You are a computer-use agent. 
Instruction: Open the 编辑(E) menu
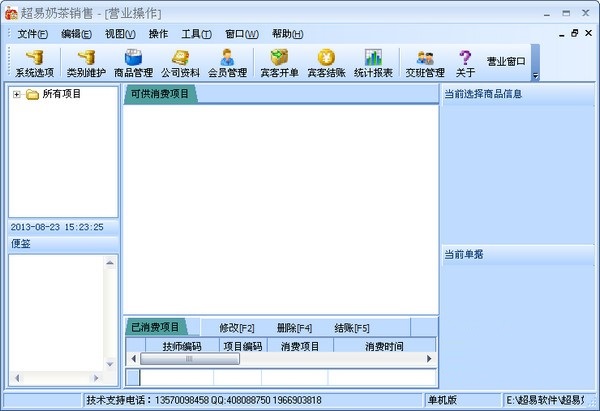click(x=76, y=34)
